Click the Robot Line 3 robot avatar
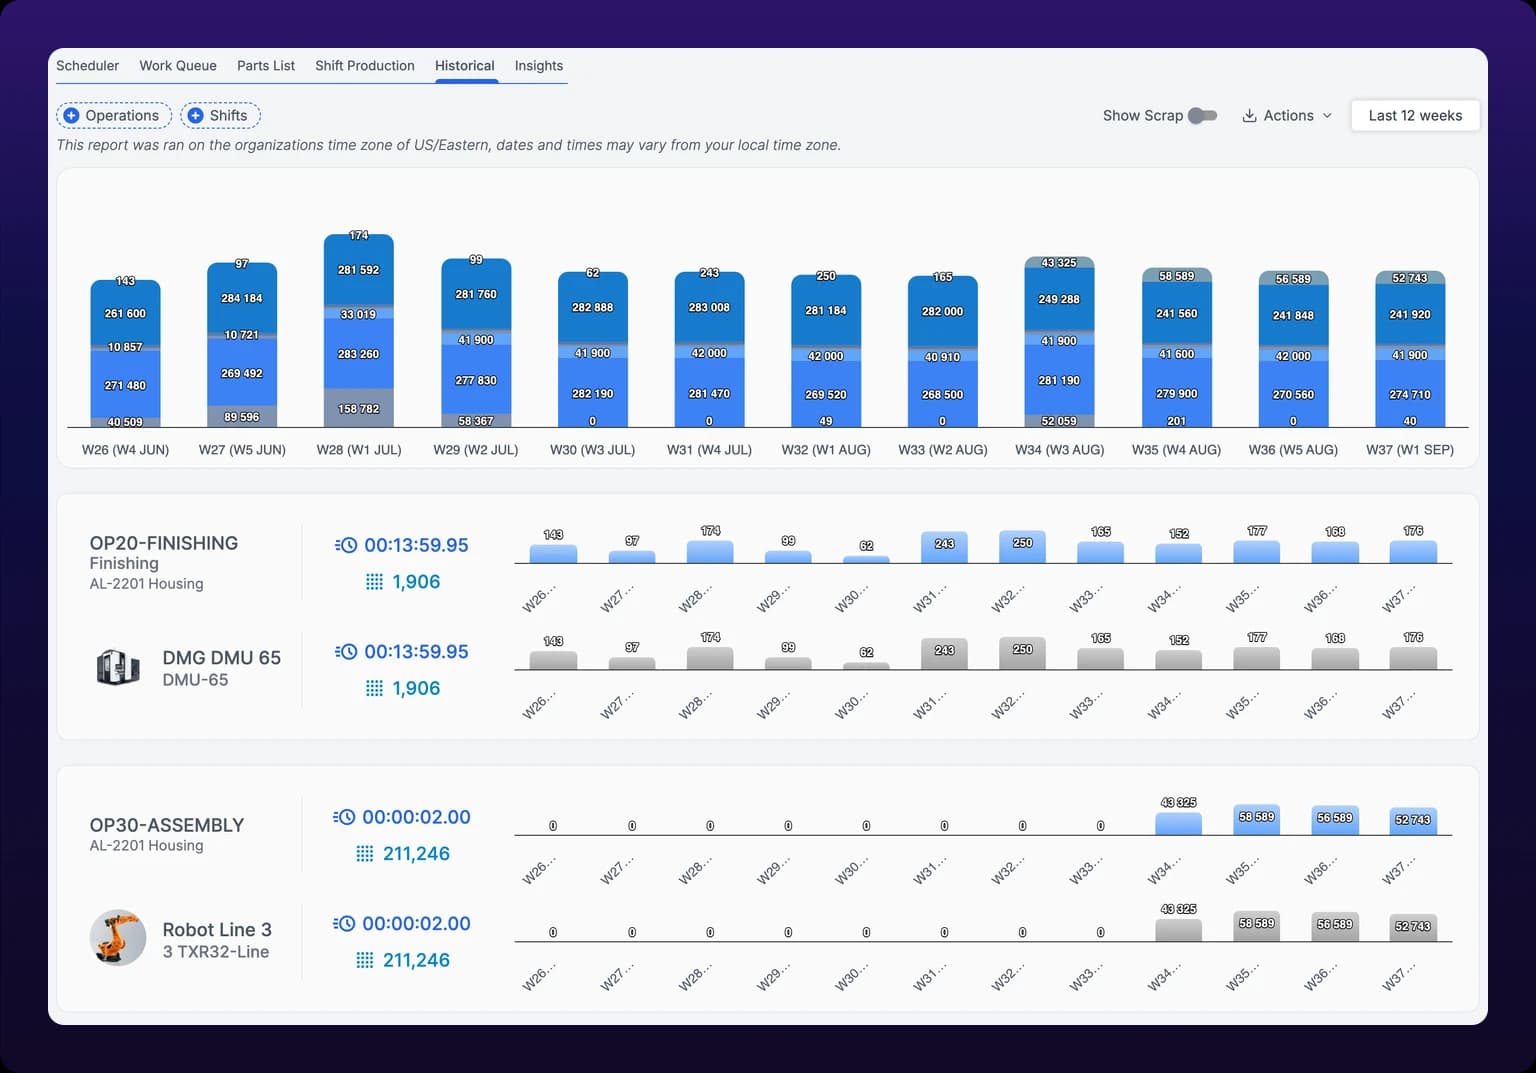The image size is (1536, 1073). click(118, 938)
